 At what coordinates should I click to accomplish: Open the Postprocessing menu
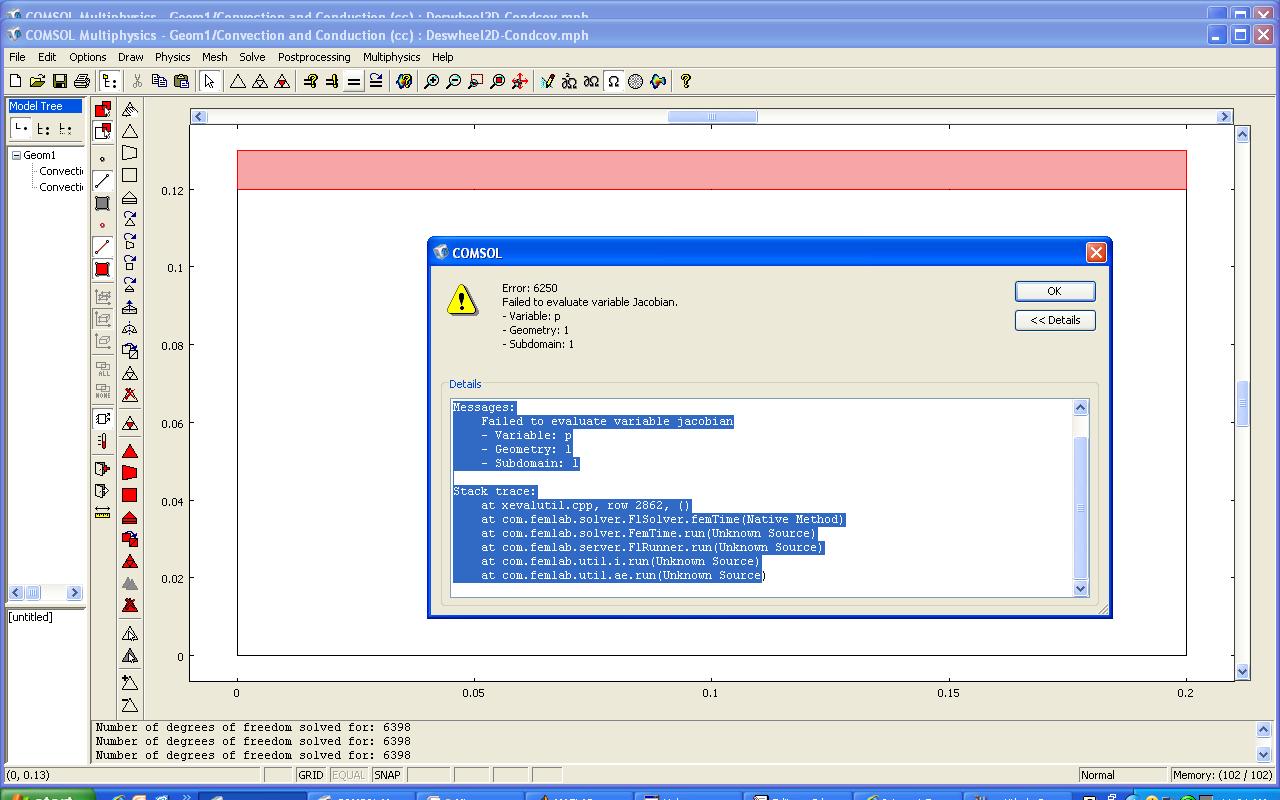[314, 57]
